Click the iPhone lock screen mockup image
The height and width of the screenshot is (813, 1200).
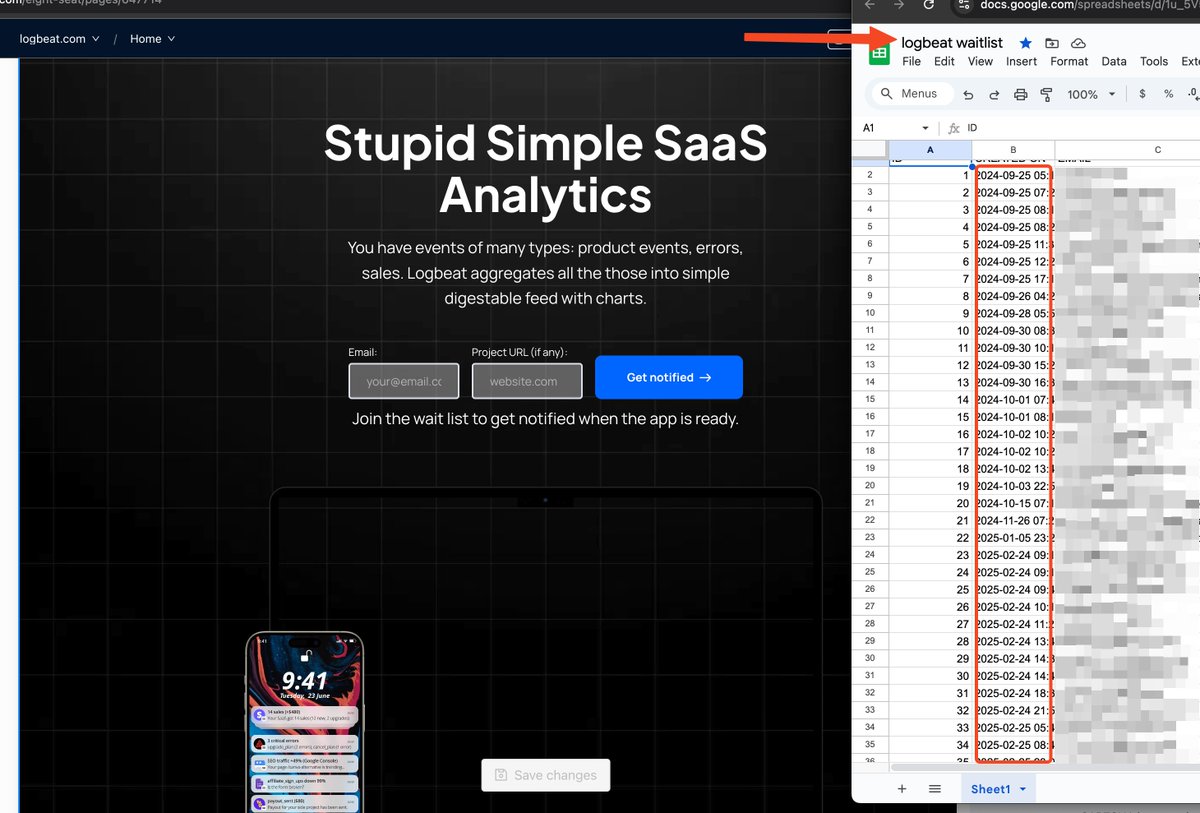(x=304, y=722)
